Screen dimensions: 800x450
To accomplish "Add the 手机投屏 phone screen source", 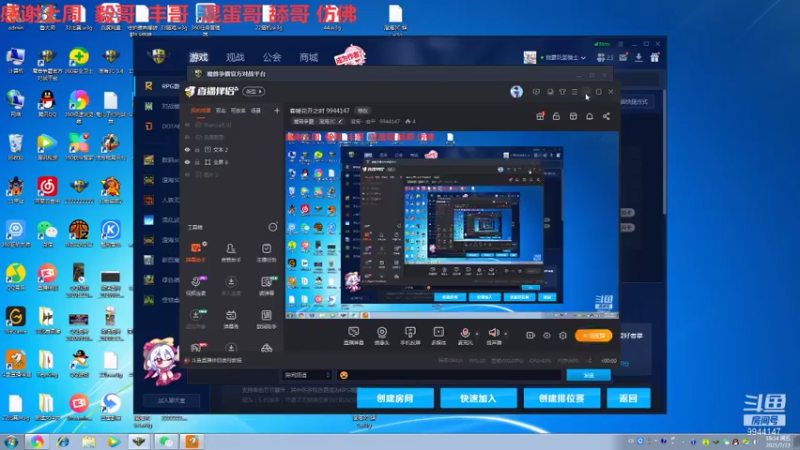I will point(410,336).
